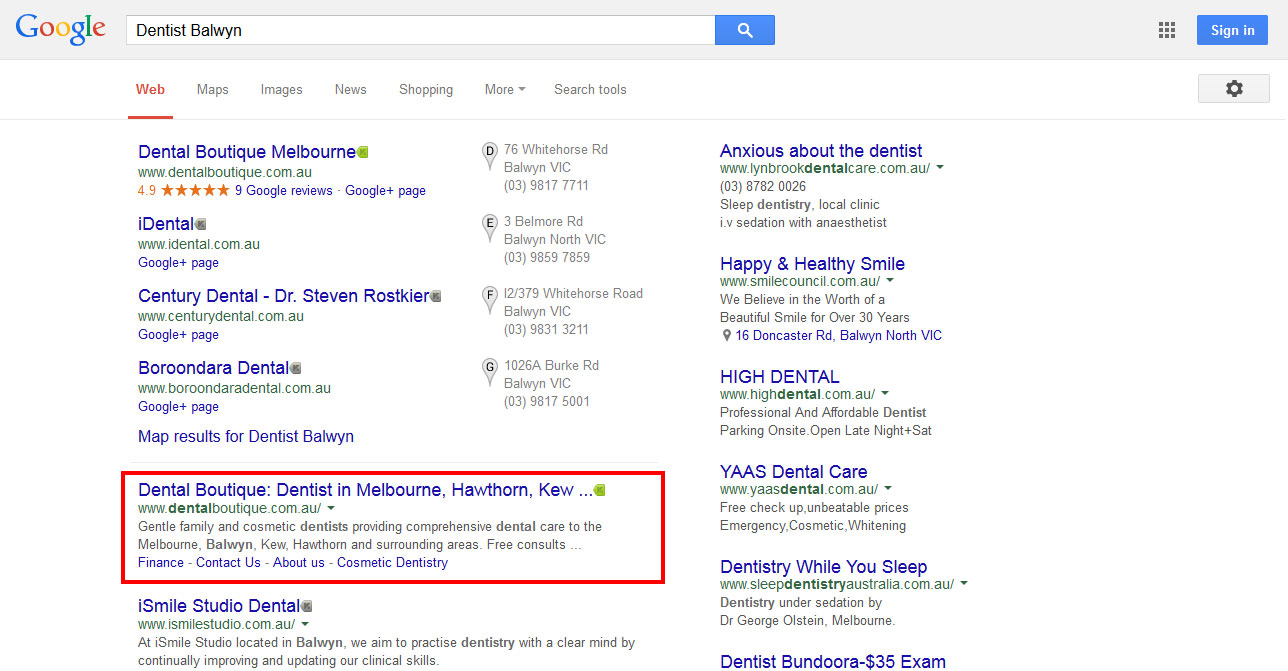This screenshot has height=671, width=1288.
Task: Open dropdown beside www.sleepdentistryaustralia.com.au/
Action: pos(964,584)
